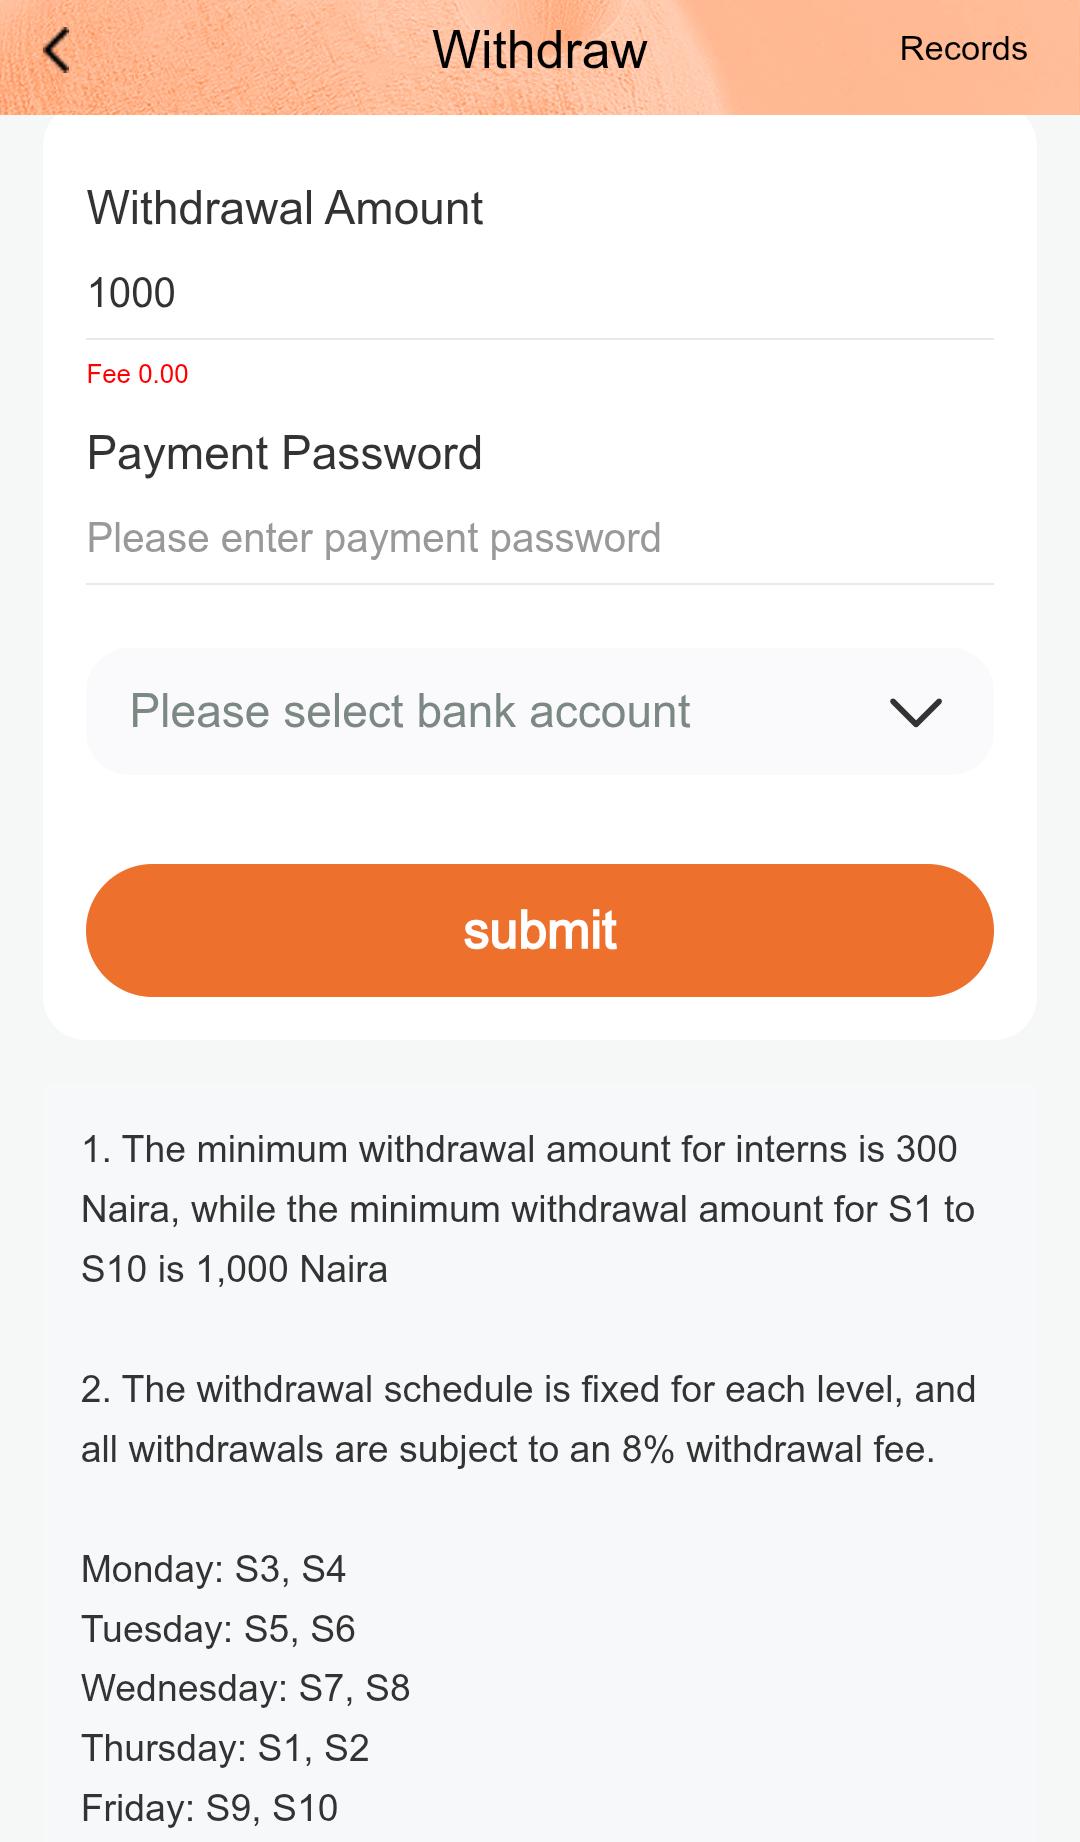Click the Withdrawal Amount heading
This screenshot has width=1080, height=1842.
285,208
